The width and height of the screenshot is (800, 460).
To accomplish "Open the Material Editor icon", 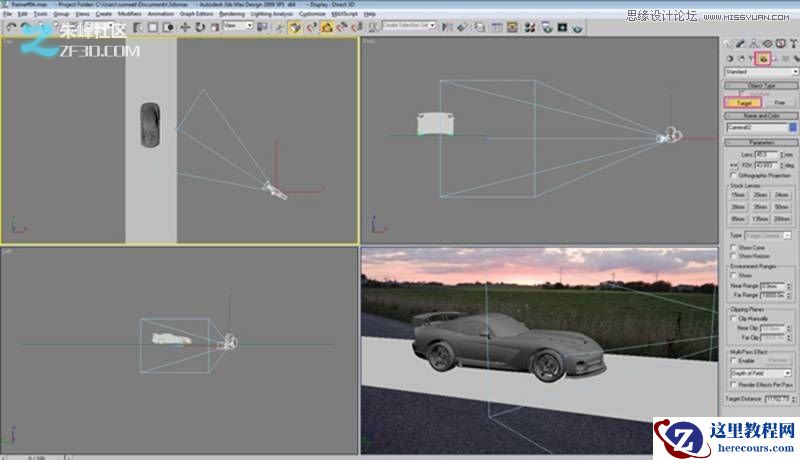I will (530, 27).
